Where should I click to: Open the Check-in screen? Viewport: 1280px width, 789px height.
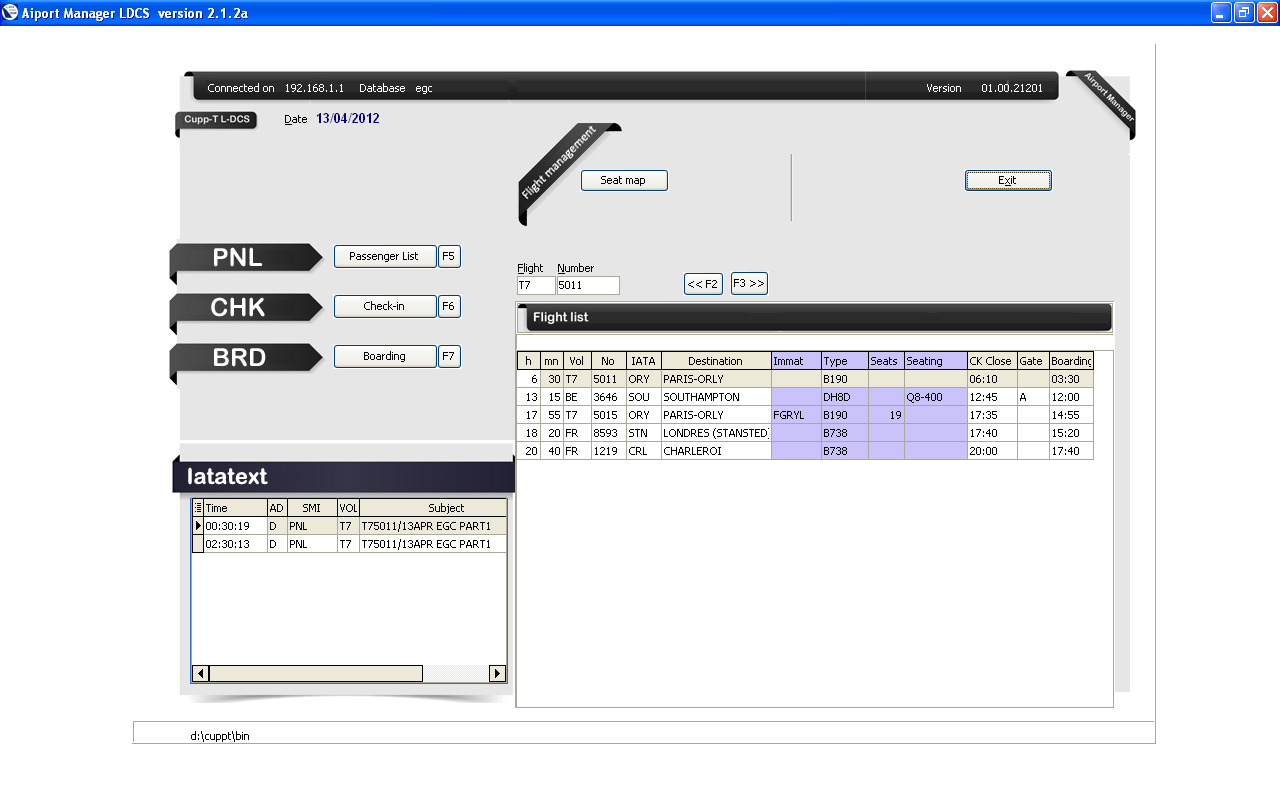click(384, 307)
